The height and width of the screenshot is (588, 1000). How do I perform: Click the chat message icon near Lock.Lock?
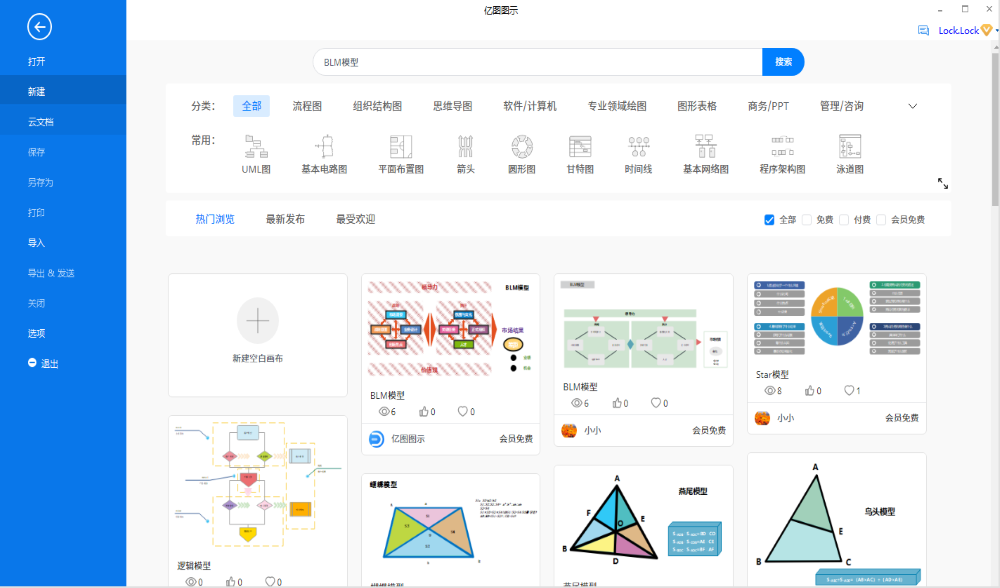[x=923, y=30]
